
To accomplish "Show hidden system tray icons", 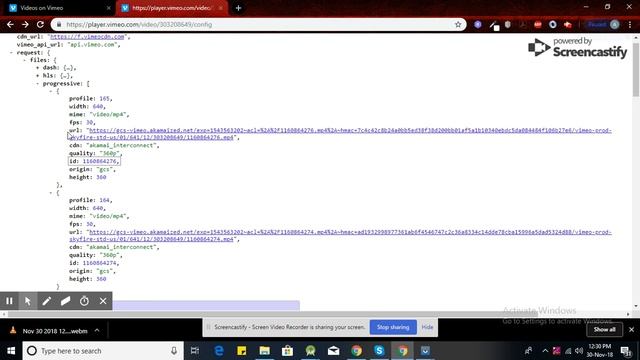I will click(x=545, y=351).
